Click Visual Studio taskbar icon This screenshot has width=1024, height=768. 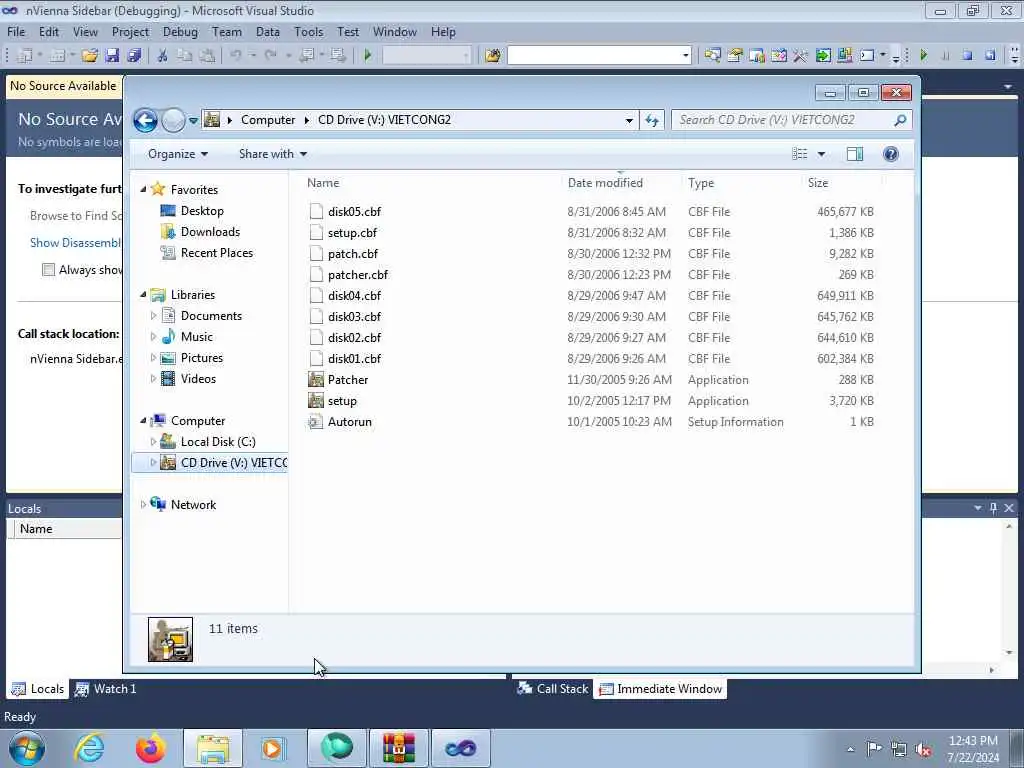coord(460,748)
